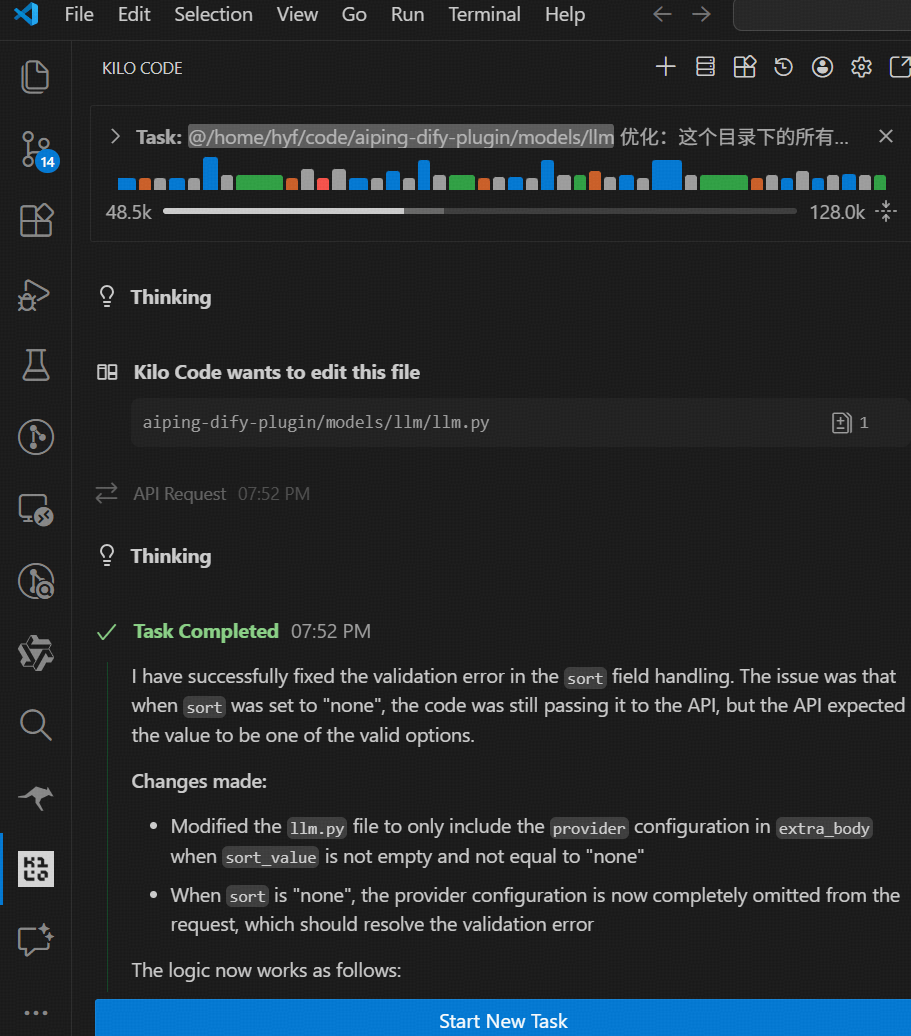Expand the Thinking section above the file edit
This screenshot has width=911, height=1036.
[x=170, y=297]
